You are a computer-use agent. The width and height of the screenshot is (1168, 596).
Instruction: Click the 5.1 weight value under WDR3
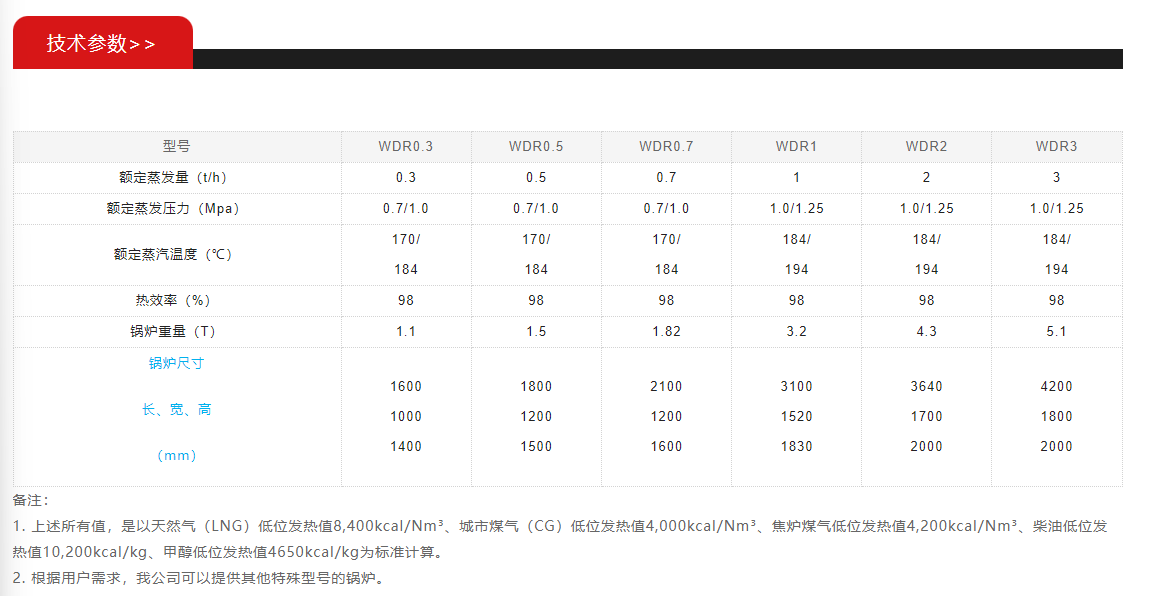[1056, 331]
